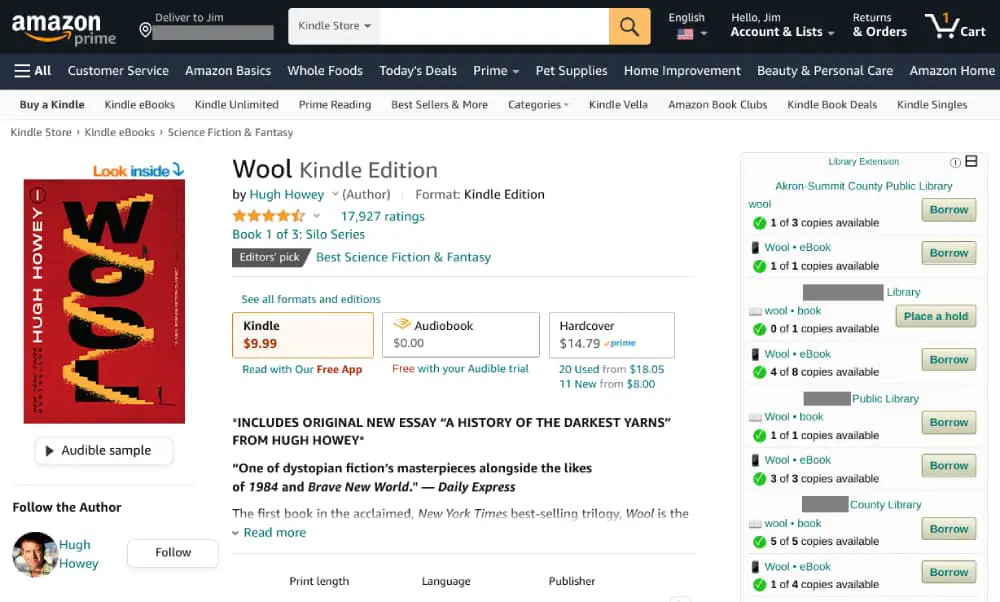1000x602 pixels.
Task: Open the All hamburger menu
Action: tap(33, 71)
